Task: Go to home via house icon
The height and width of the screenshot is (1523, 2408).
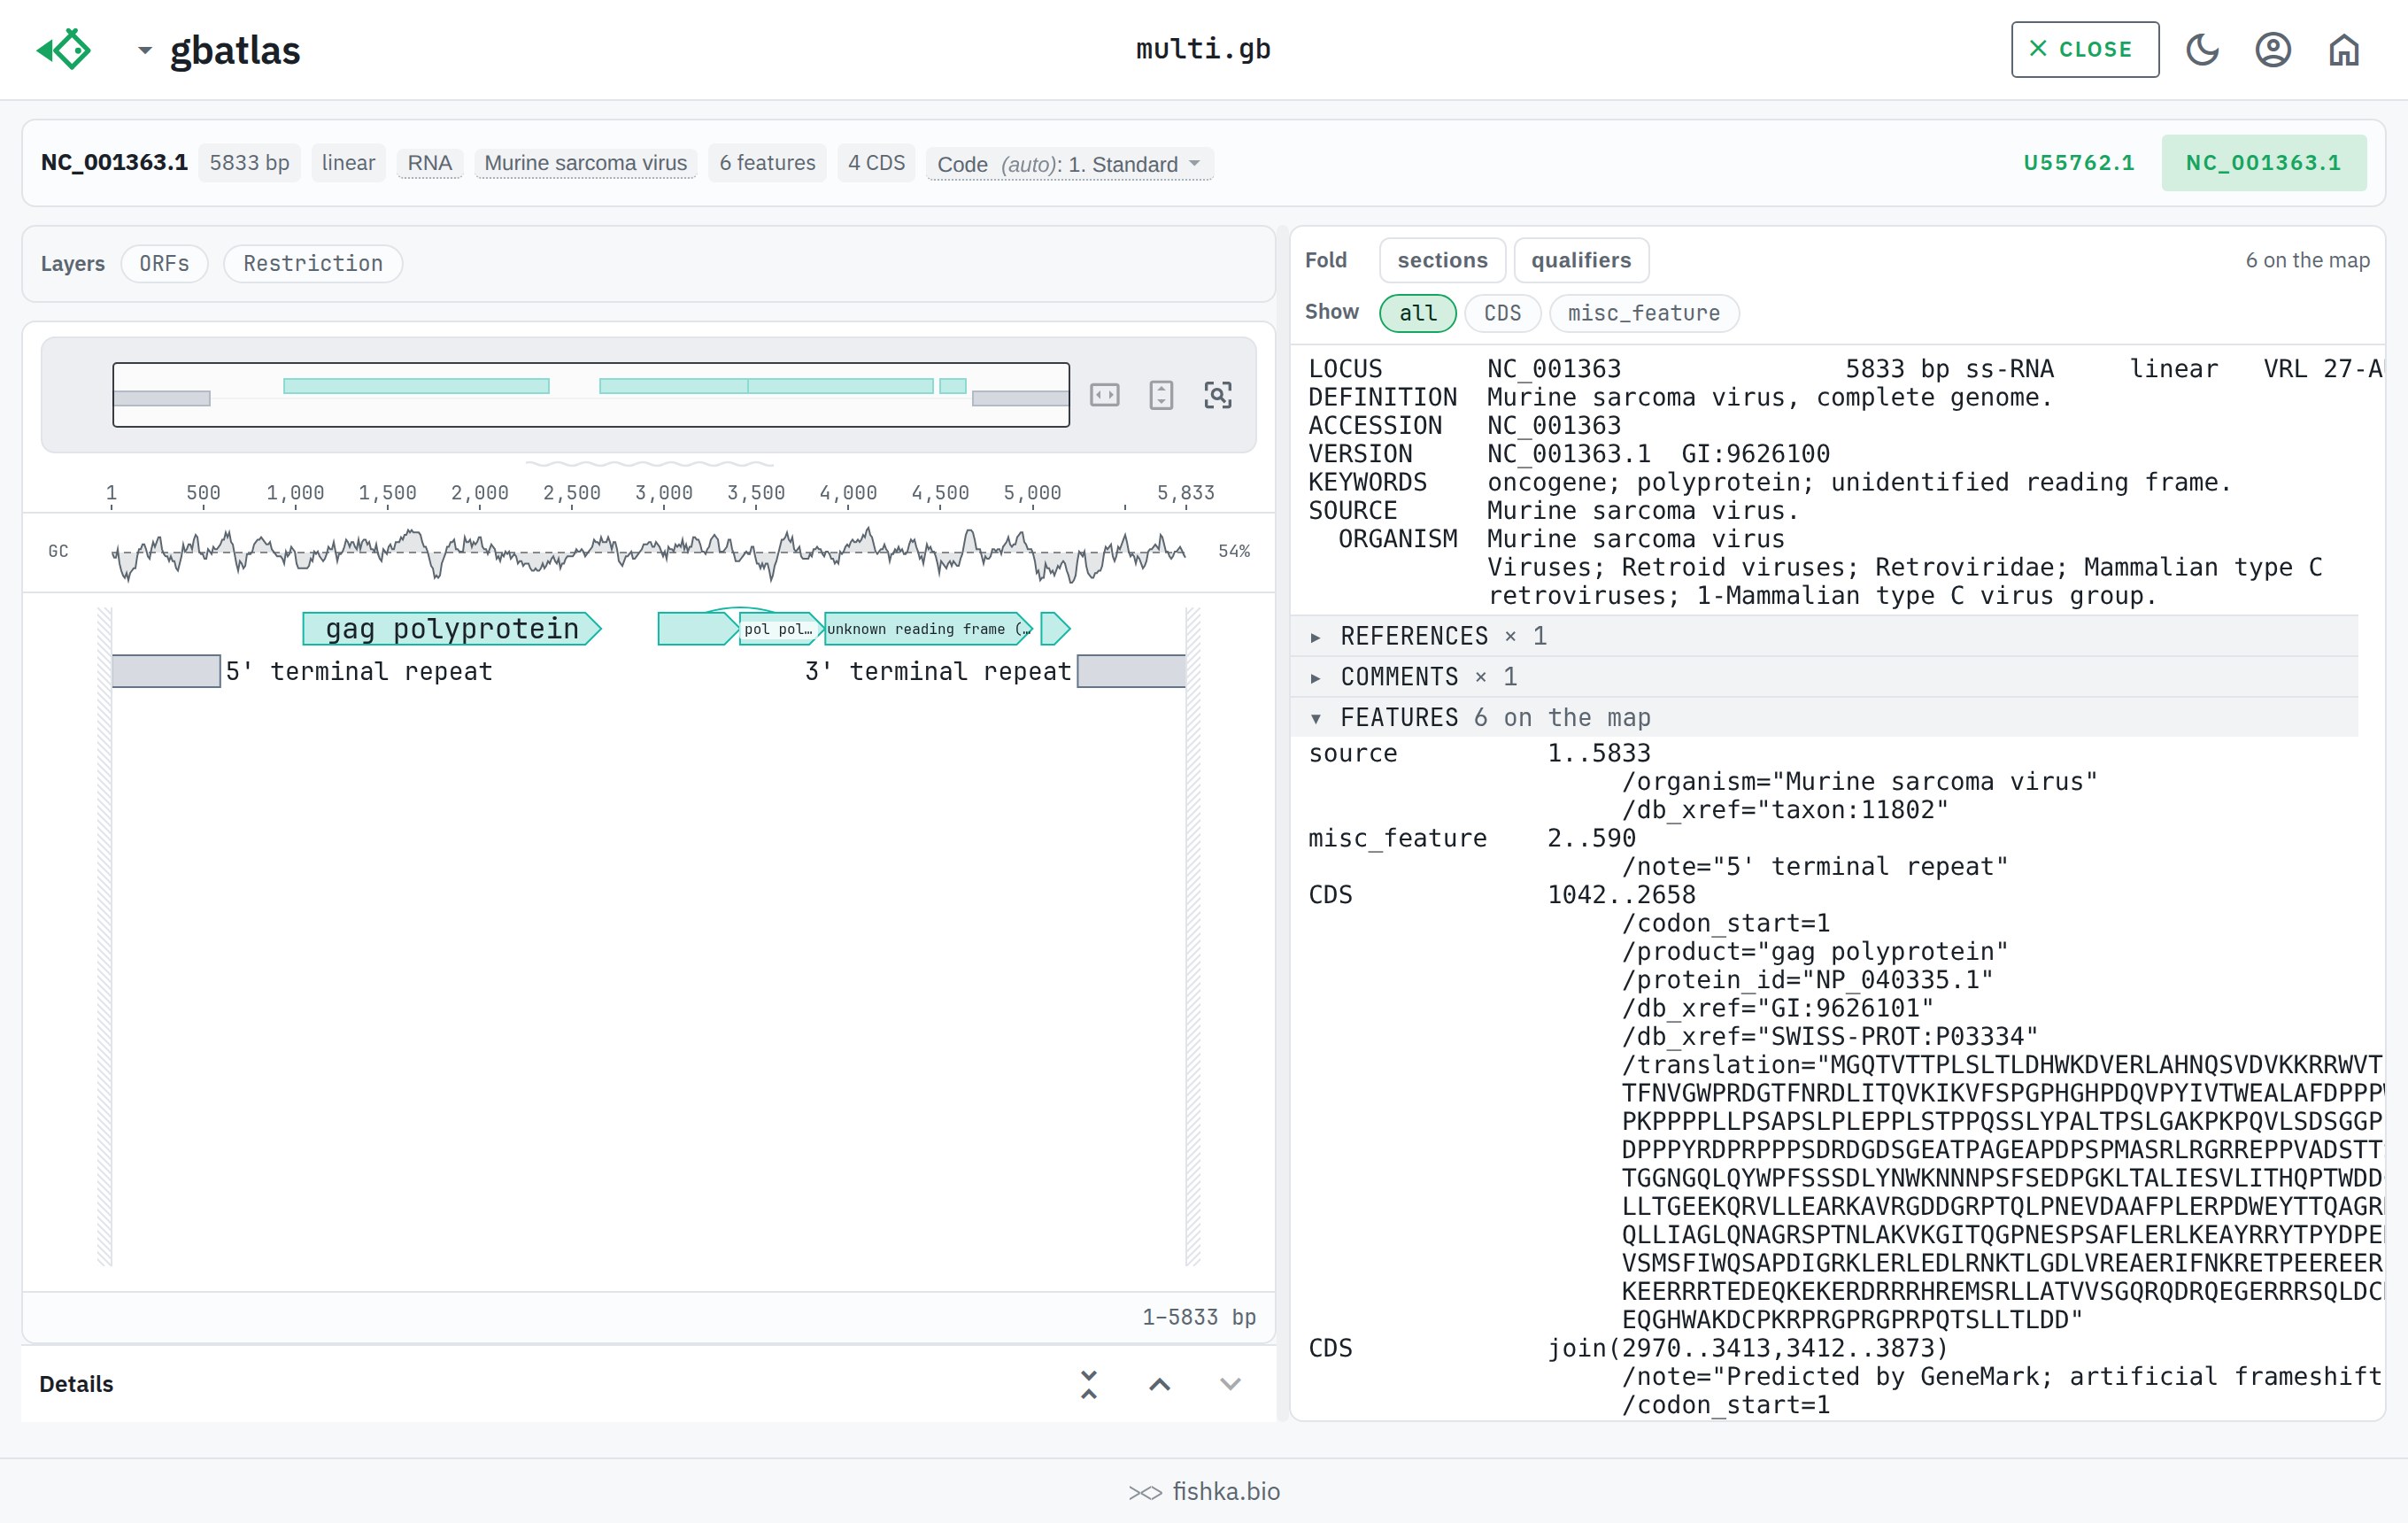Action: point(2343,49)
